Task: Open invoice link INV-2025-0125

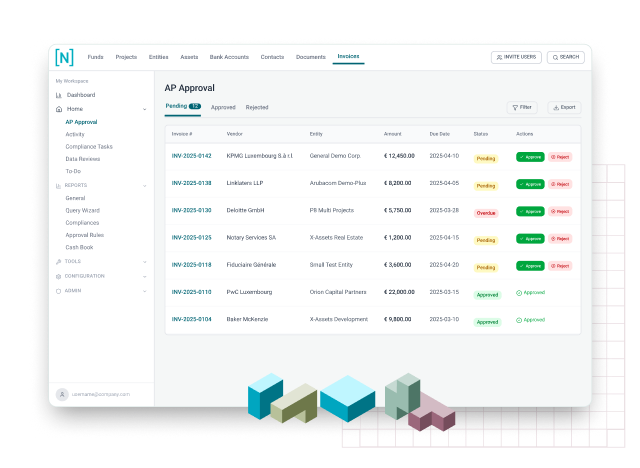Action: click(191, 237)
